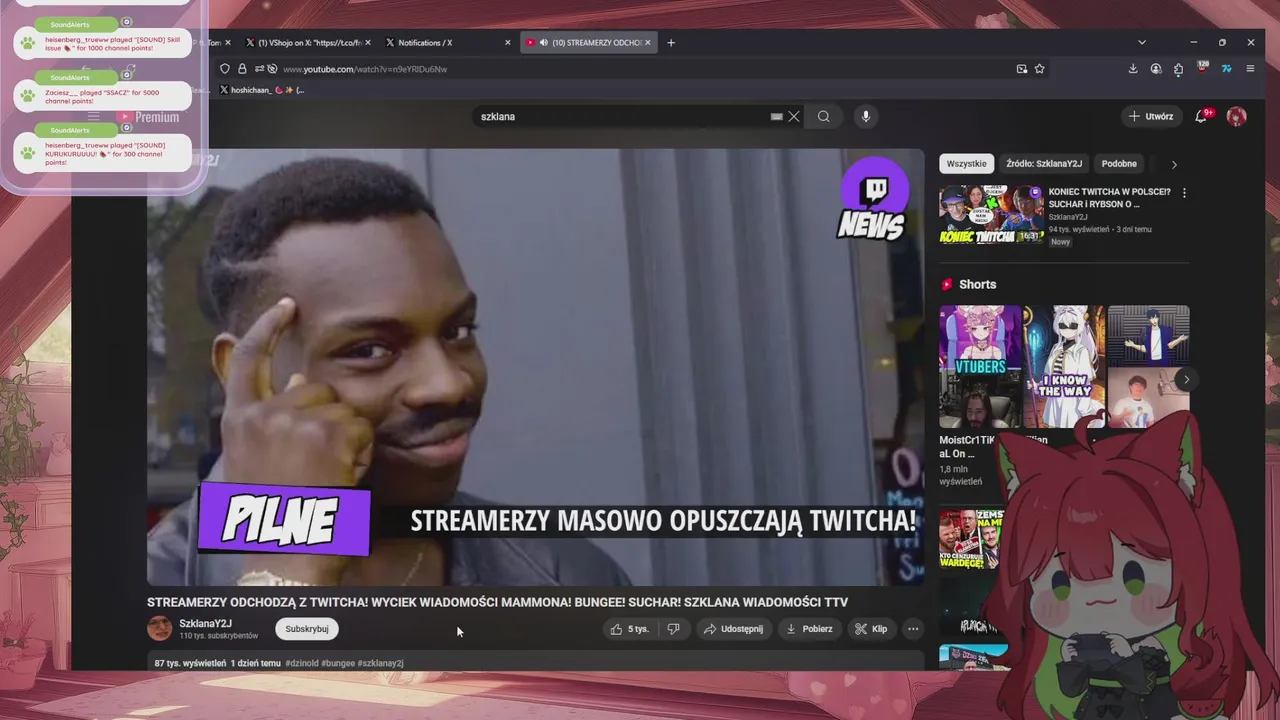
Task: Click the Utwórz create button
Action: (x=1151, y=116)
